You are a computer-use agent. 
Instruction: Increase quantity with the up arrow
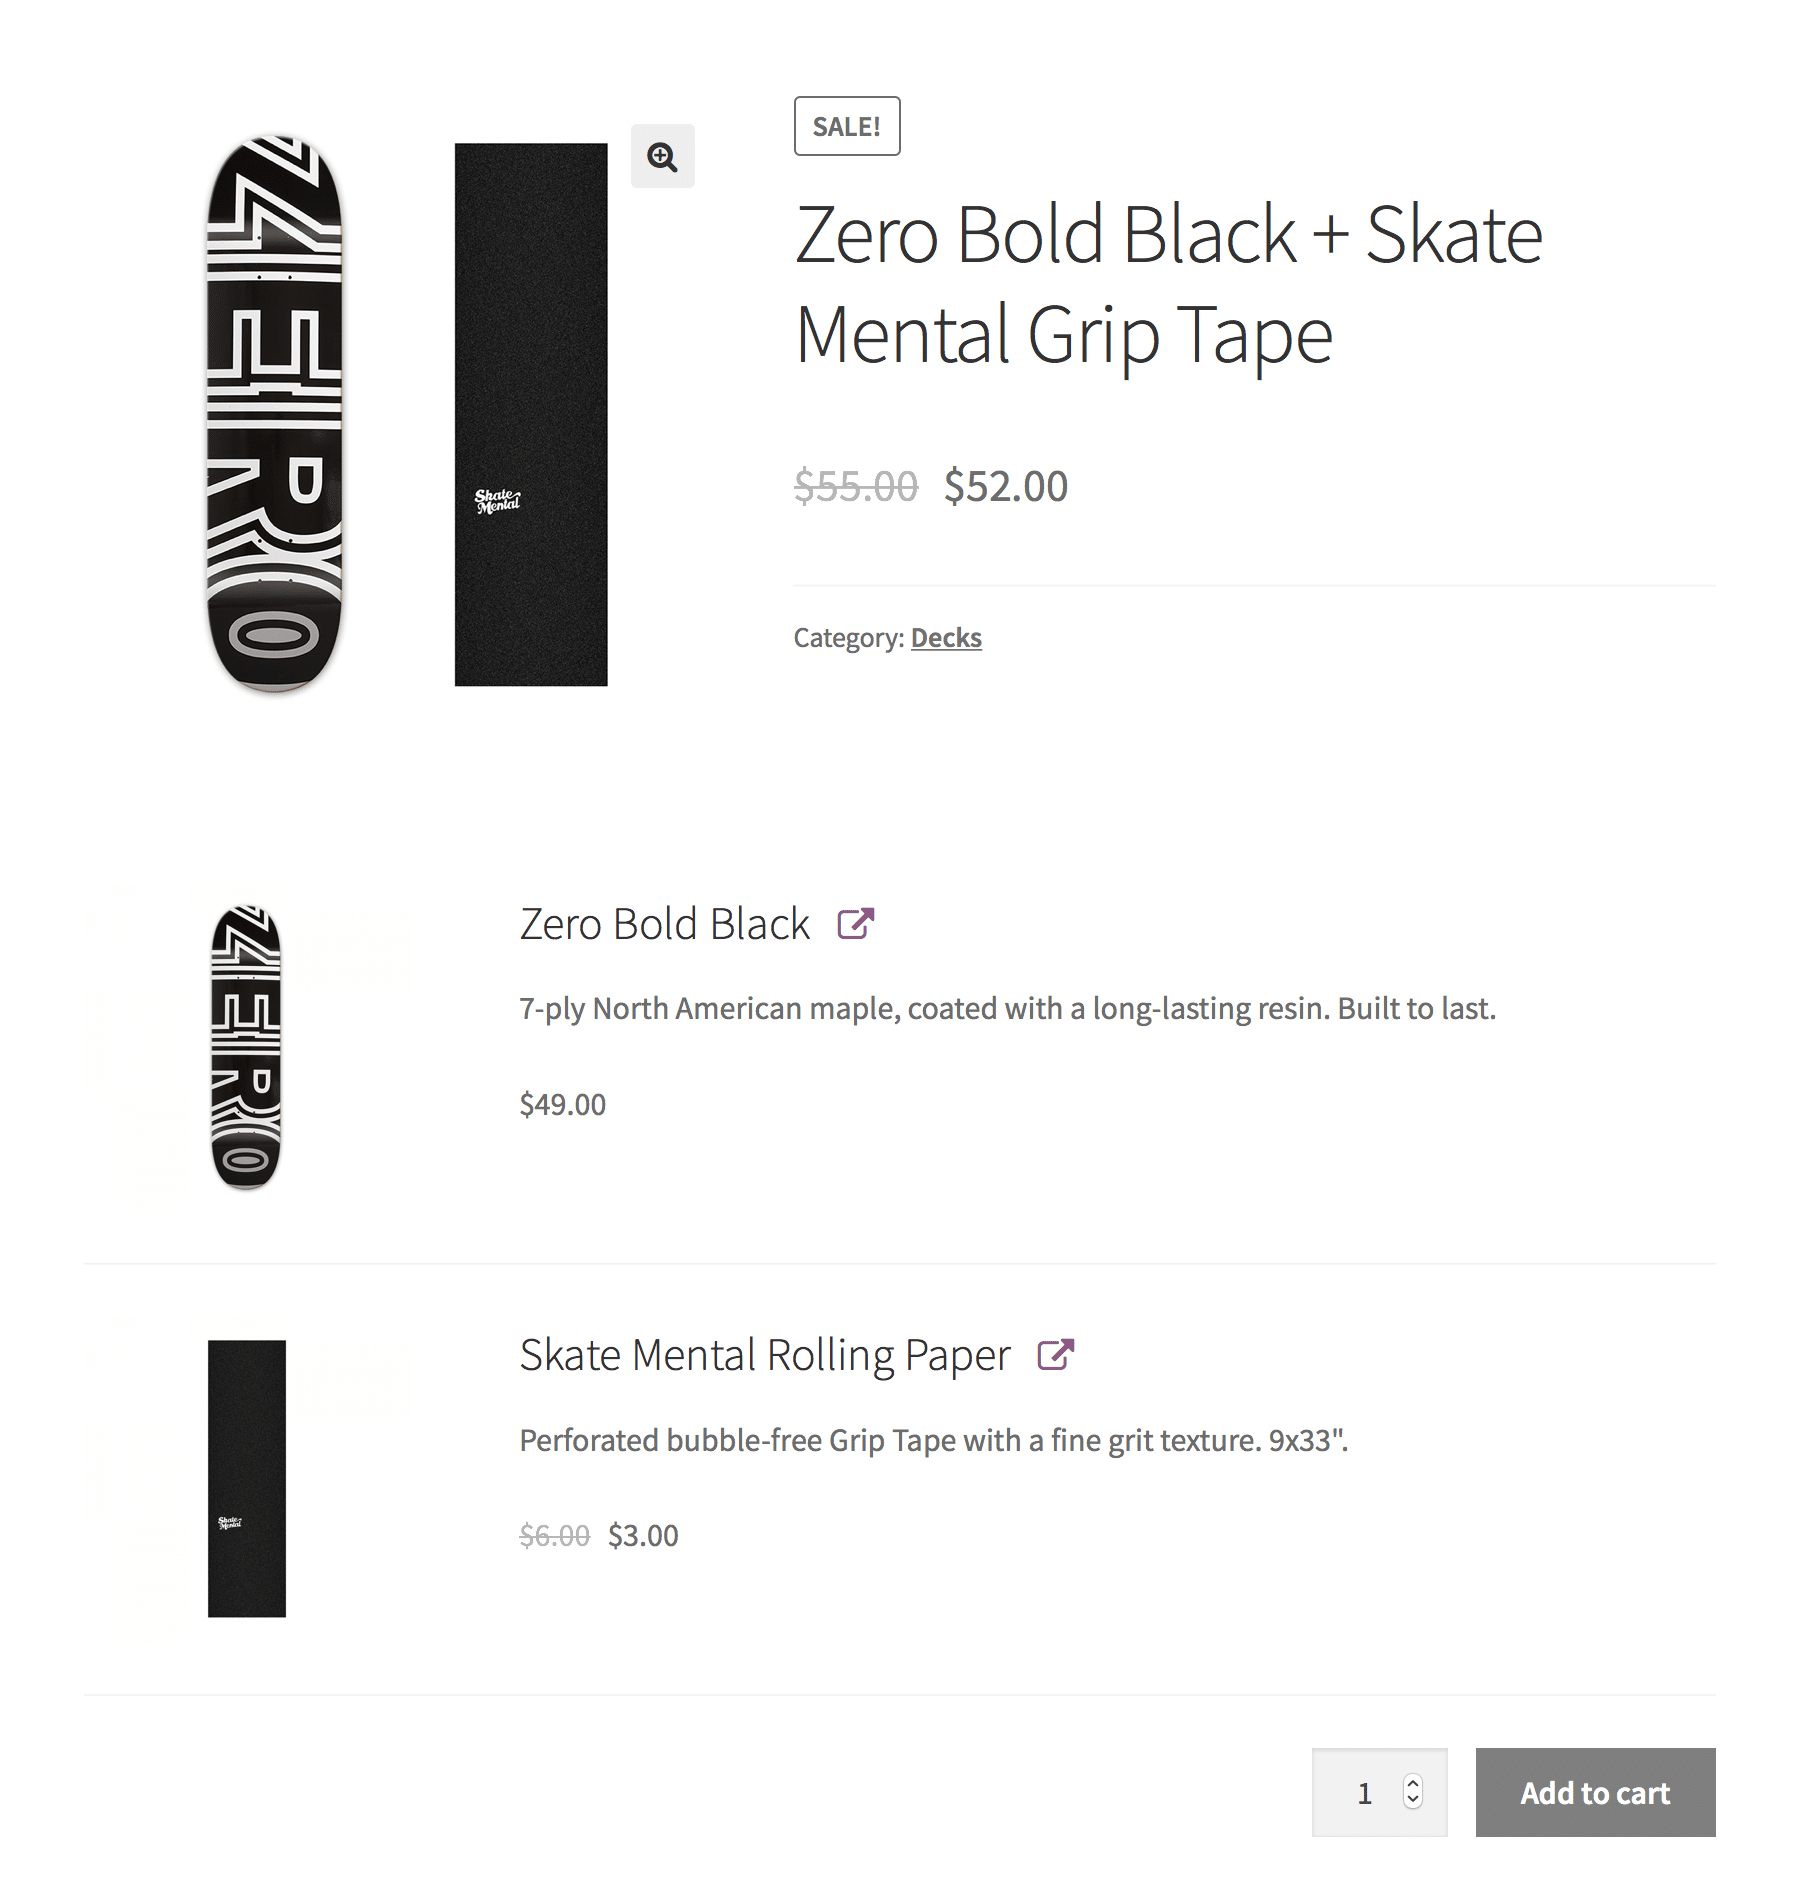pos(1413,1782)
